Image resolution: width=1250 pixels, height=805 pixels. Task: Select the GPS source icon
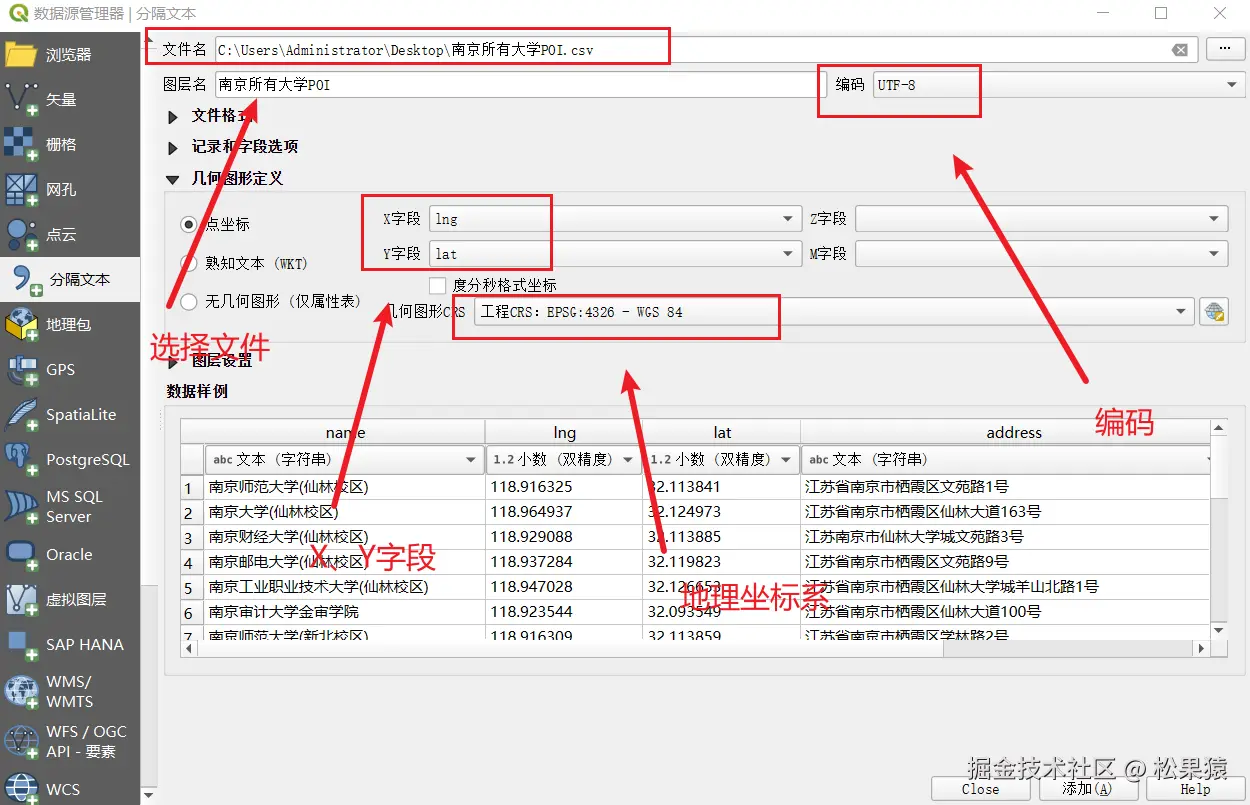click(x=21, y=369)
